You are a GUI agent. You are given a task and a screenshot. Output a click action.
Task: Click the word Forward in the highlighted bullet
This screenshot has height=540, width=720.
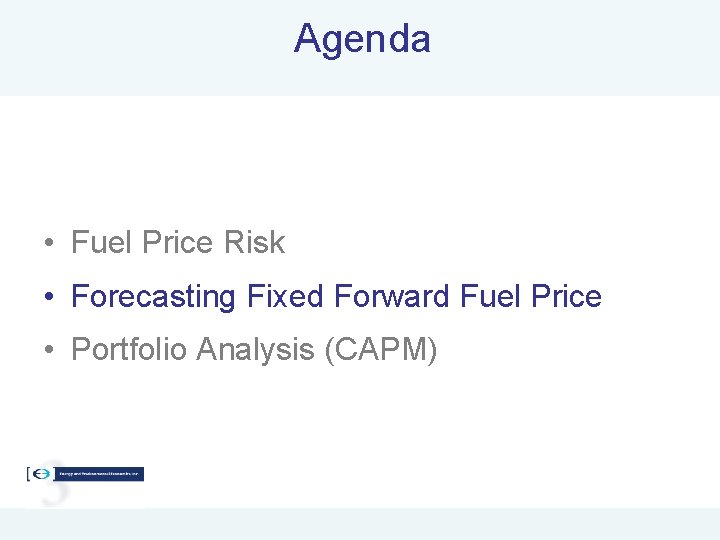391,295
